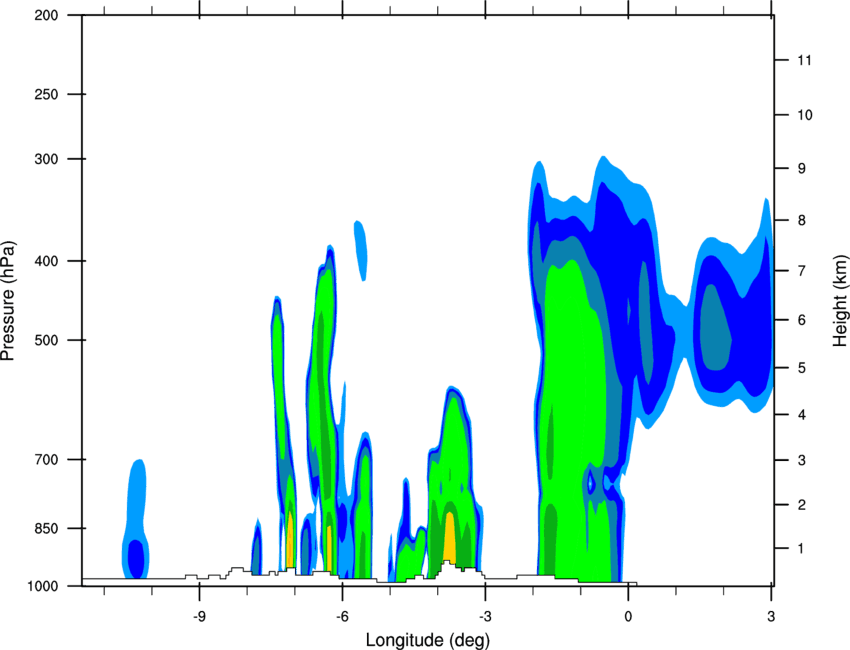This screenshot has height=650, width=850.
Task: Click the 300 pressure tick label
Action: point(46,159)
